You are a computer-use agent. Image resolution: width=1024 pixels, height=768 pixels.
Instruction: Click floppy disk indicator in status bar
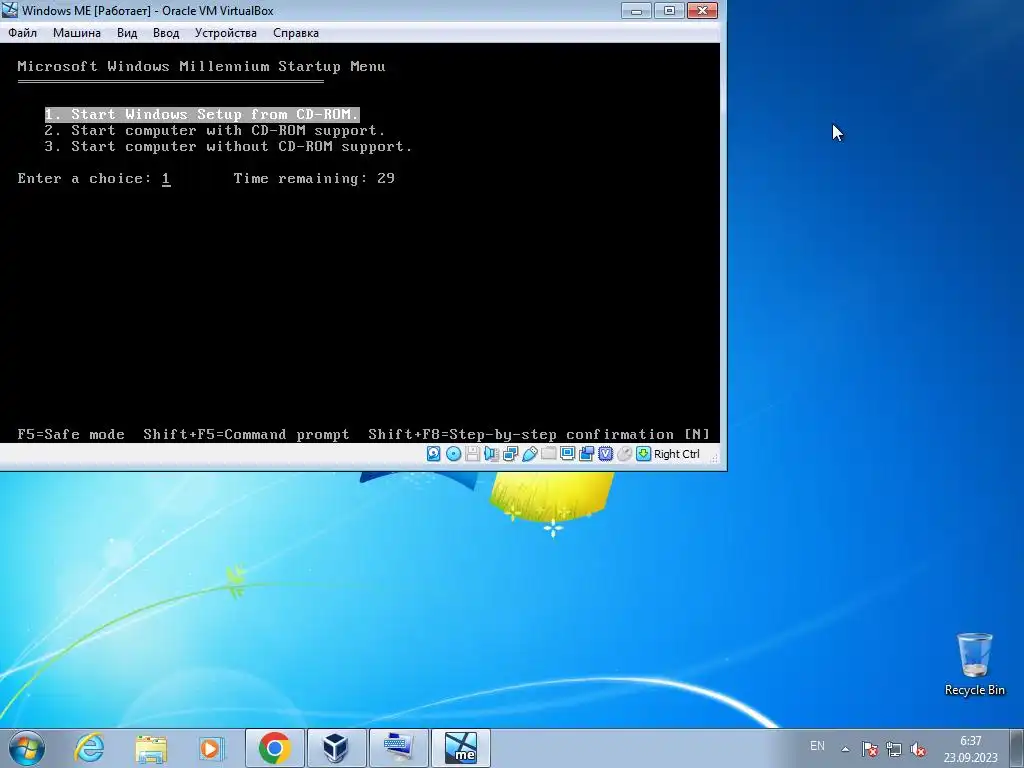pos(473,454)
